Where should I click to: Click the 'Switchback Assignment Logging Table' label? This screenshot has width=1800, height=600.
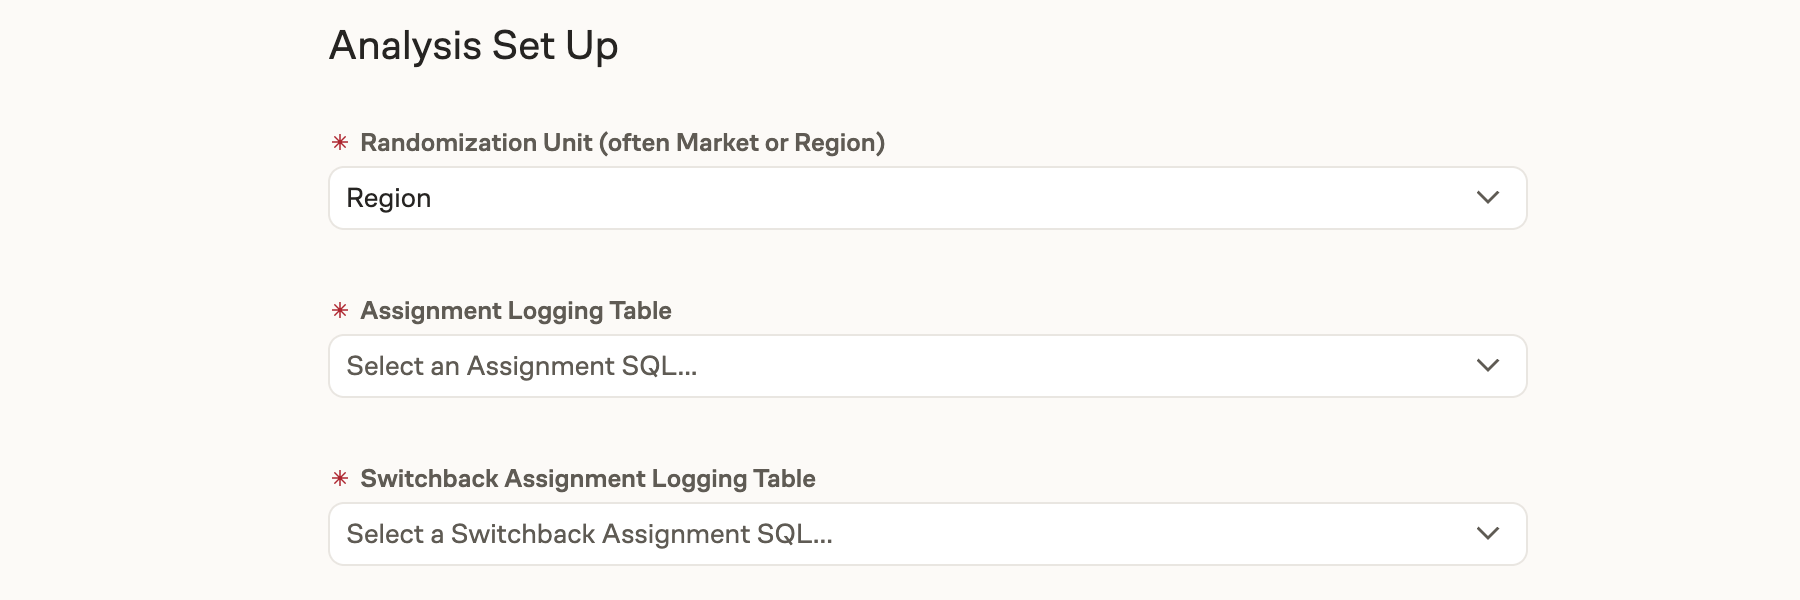587,479
